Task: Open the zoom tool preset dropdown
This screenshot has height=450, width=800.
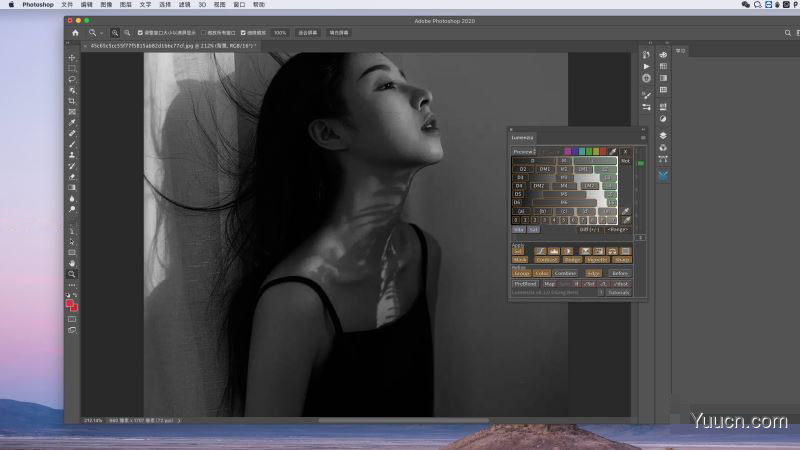Action: point(96,33)
